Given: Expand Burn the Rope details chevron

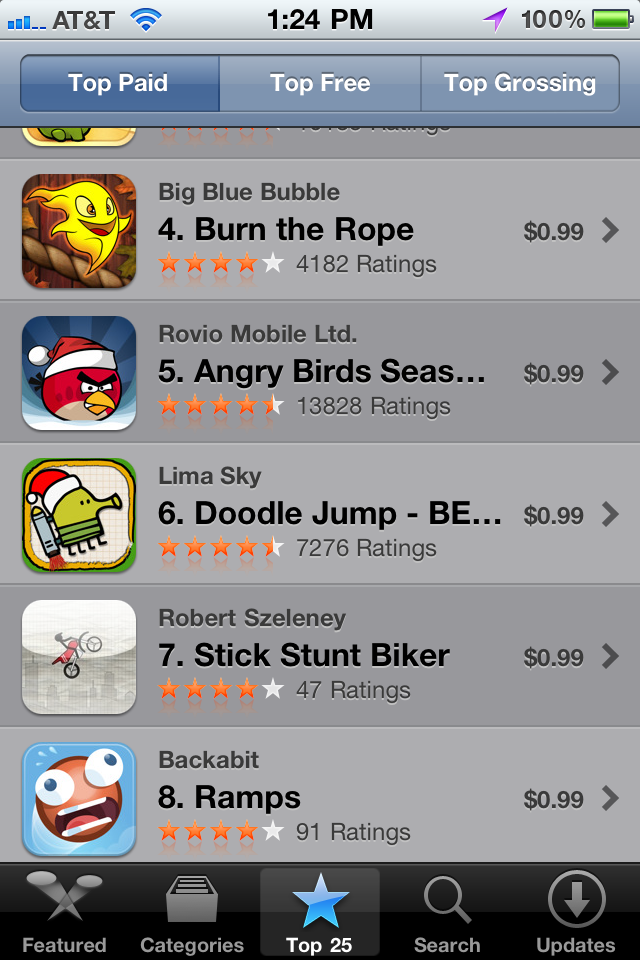Looking at the screenshot, I should tap(610, 231).
